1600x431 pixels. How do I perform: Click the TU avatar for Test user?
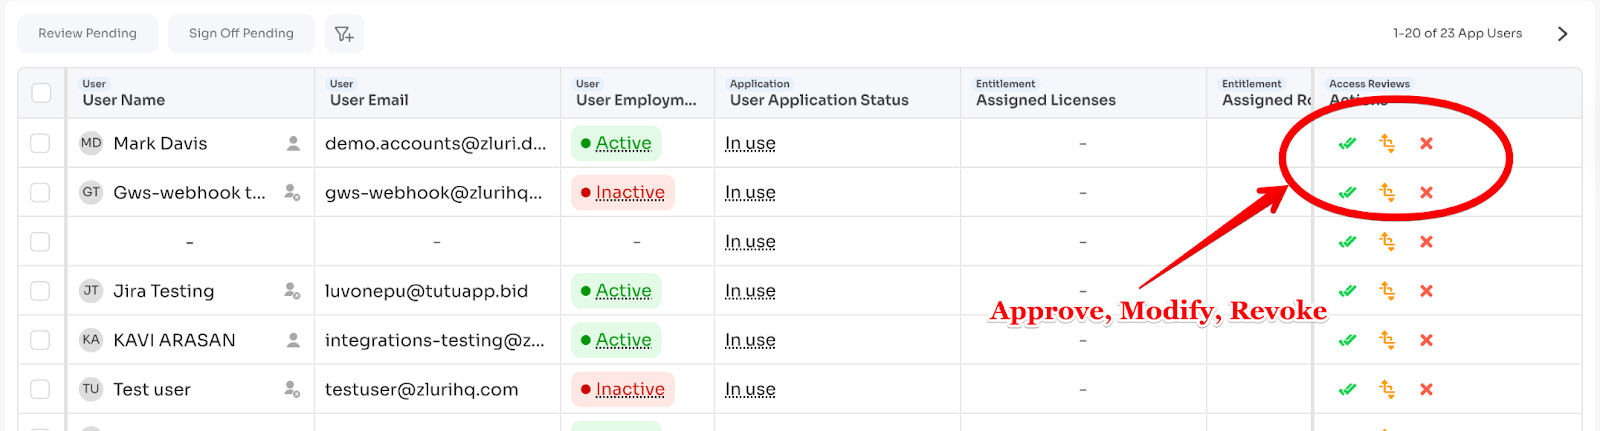[91, 389]
